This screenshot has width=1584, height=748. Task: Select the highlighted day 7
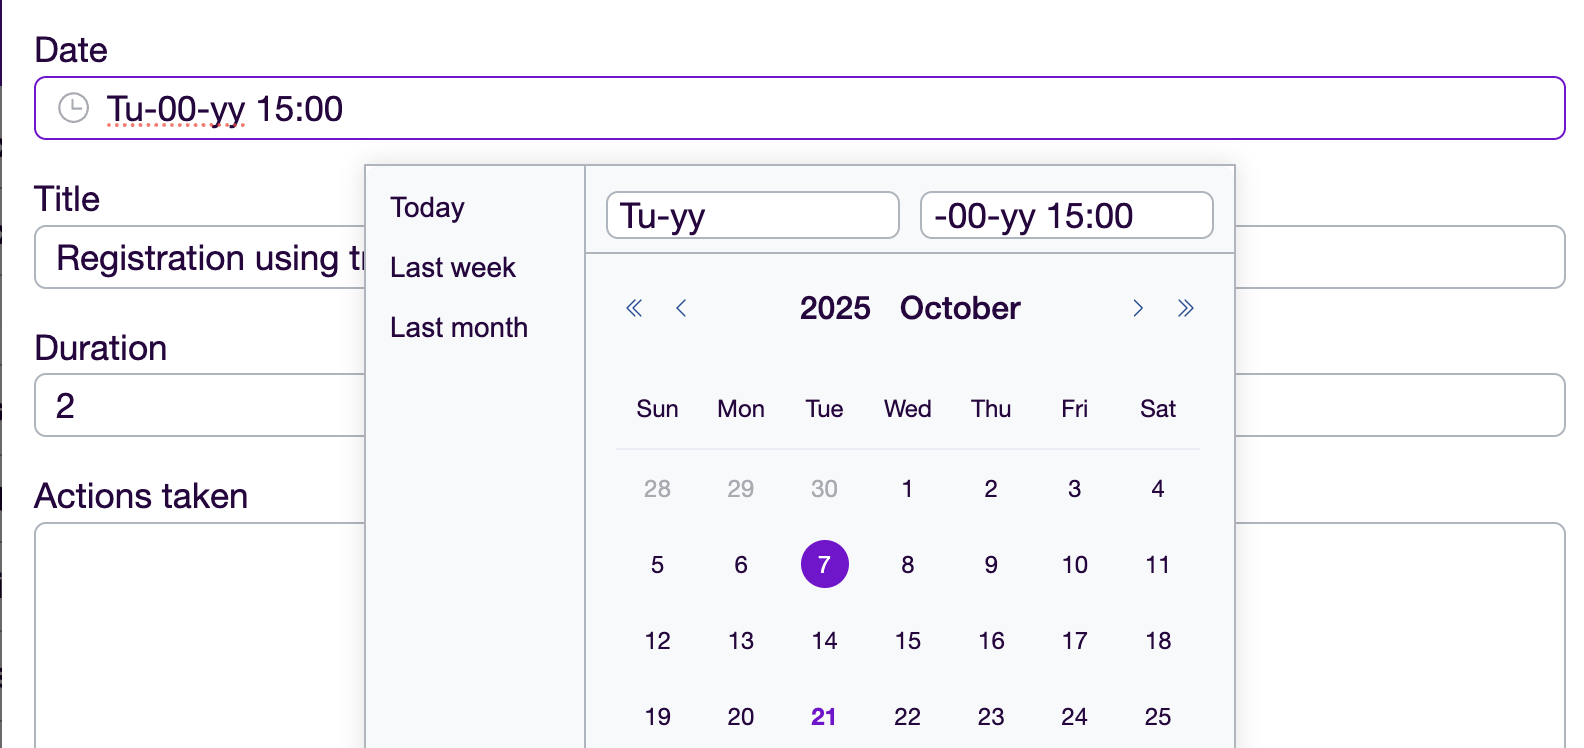pos(824,565)
